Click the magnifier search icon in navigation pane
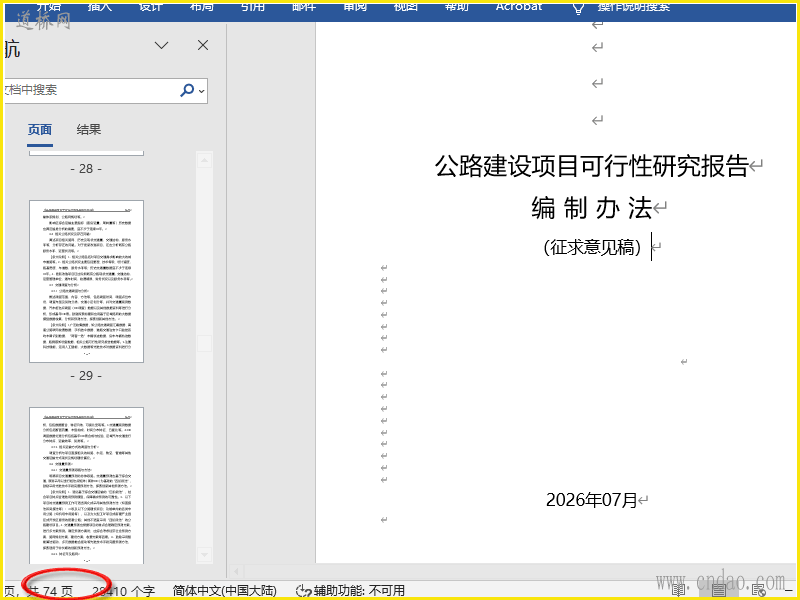Viewport: 800px width, 600px height. coord(187,90)
